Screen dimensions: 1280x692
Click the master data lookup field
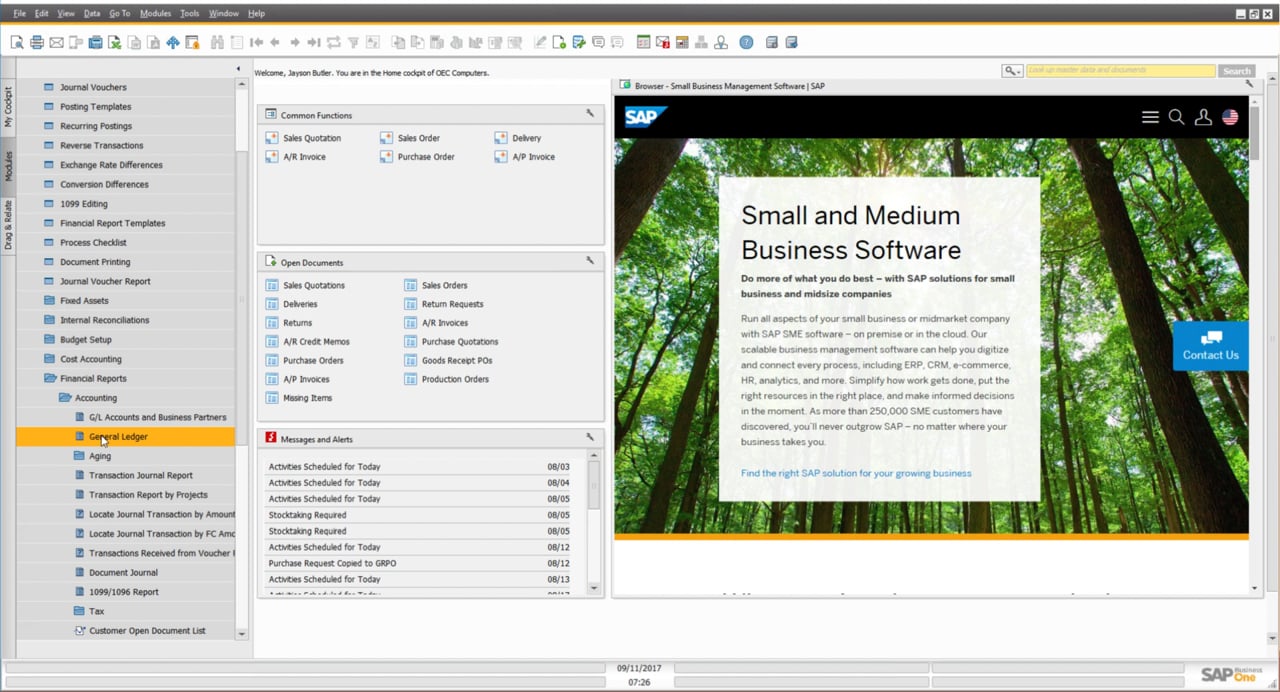point(1120,71)
